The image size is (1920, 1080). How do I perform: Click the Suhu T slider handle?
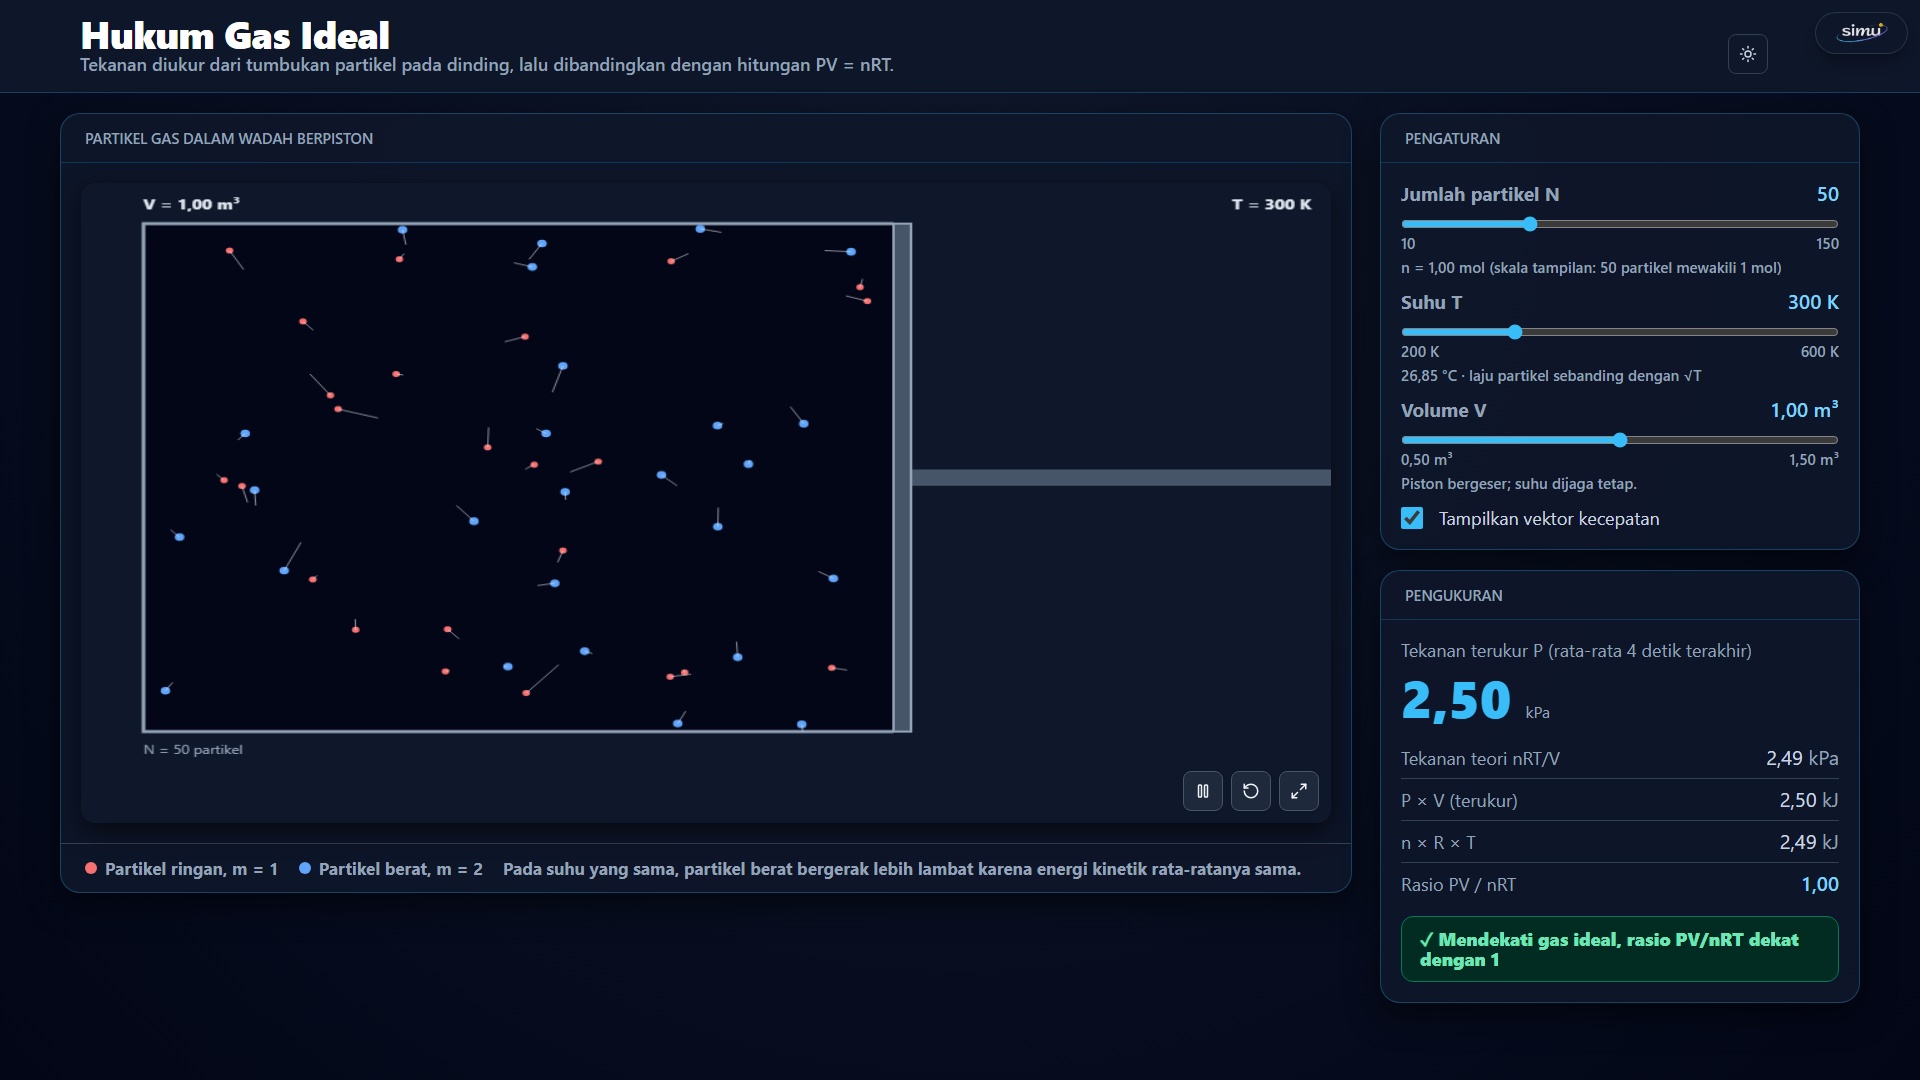click(1515, 332)
